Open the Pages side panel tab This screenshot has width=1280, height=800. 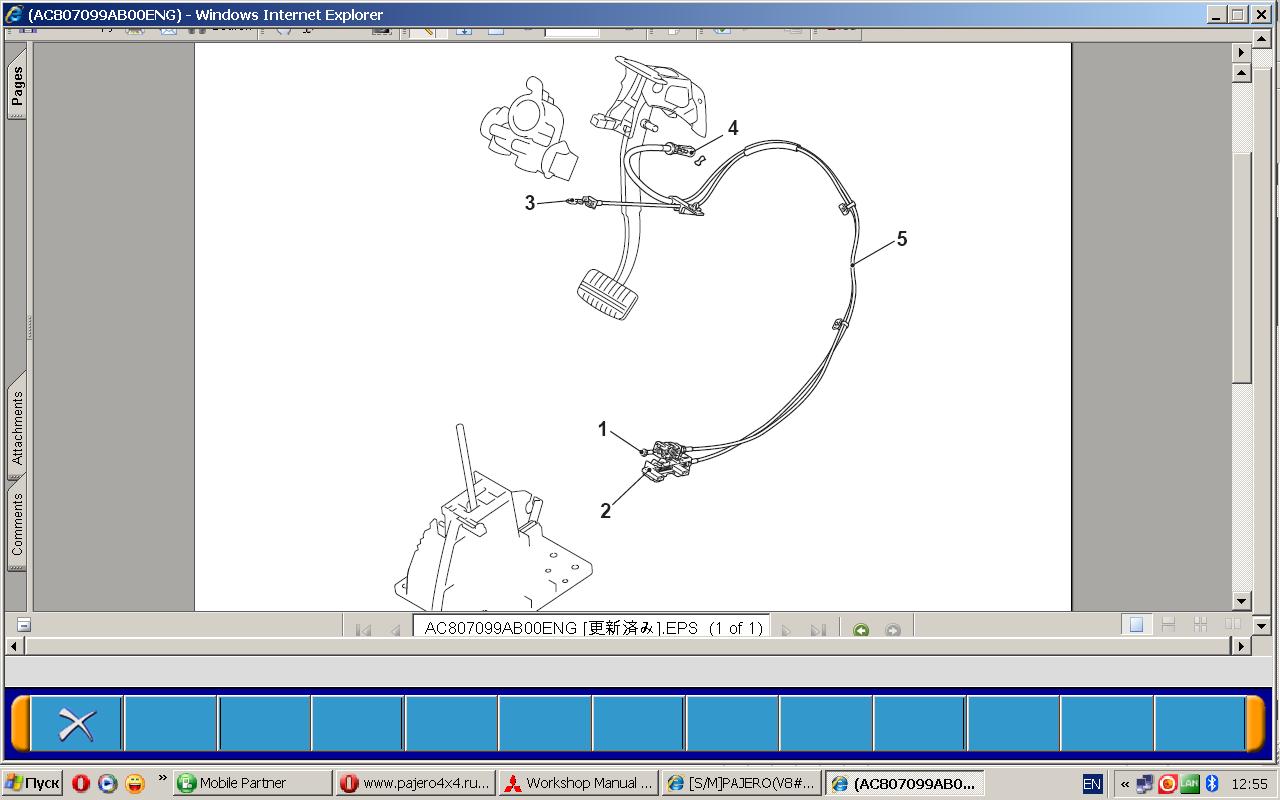coord(17,88)
